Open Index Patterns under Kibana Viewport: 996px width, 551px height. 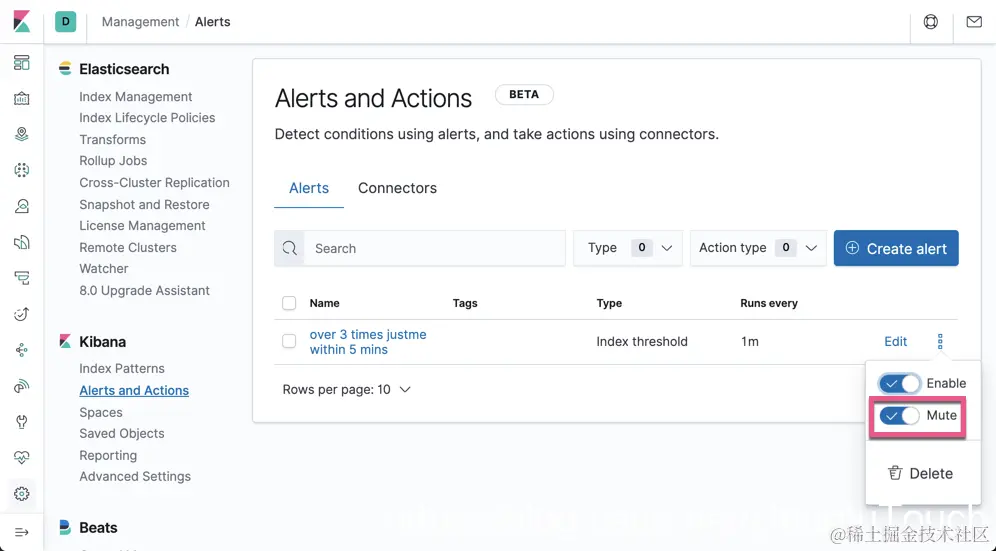click(x=122, y=369)
